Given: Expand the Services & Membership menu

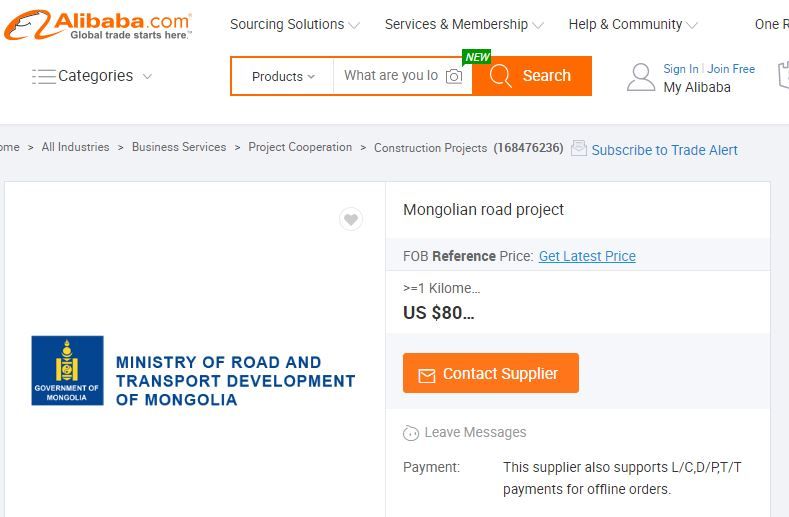Looking at the screenshot, I should click(x=464, y=24).
